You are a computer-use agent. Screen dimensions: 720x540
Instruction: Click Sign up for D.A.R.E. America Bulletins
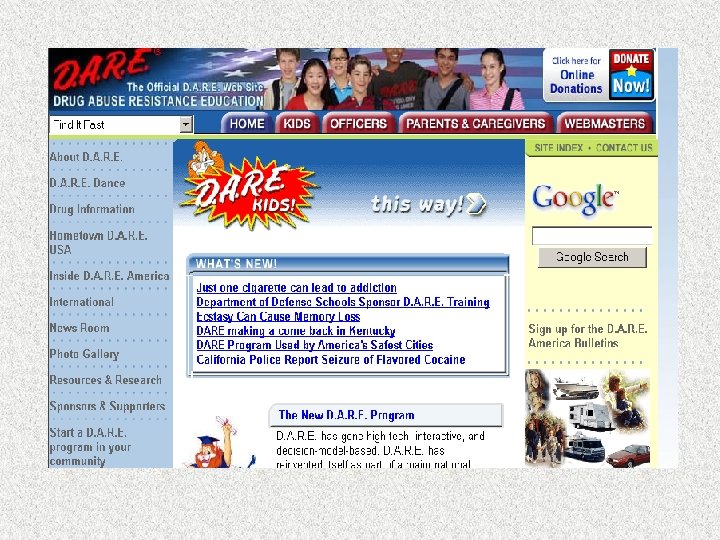(x=588, y=336)
